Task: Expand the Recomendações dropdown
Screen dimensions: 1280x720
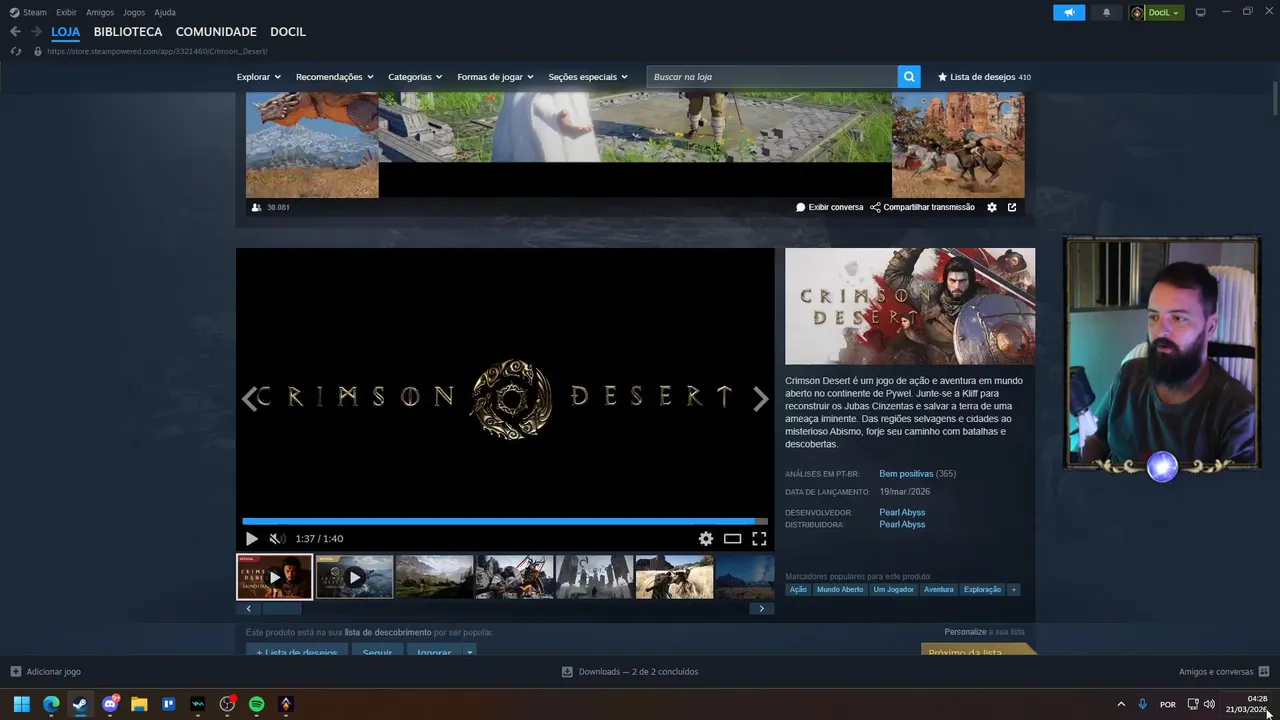Action: (334, 77)
